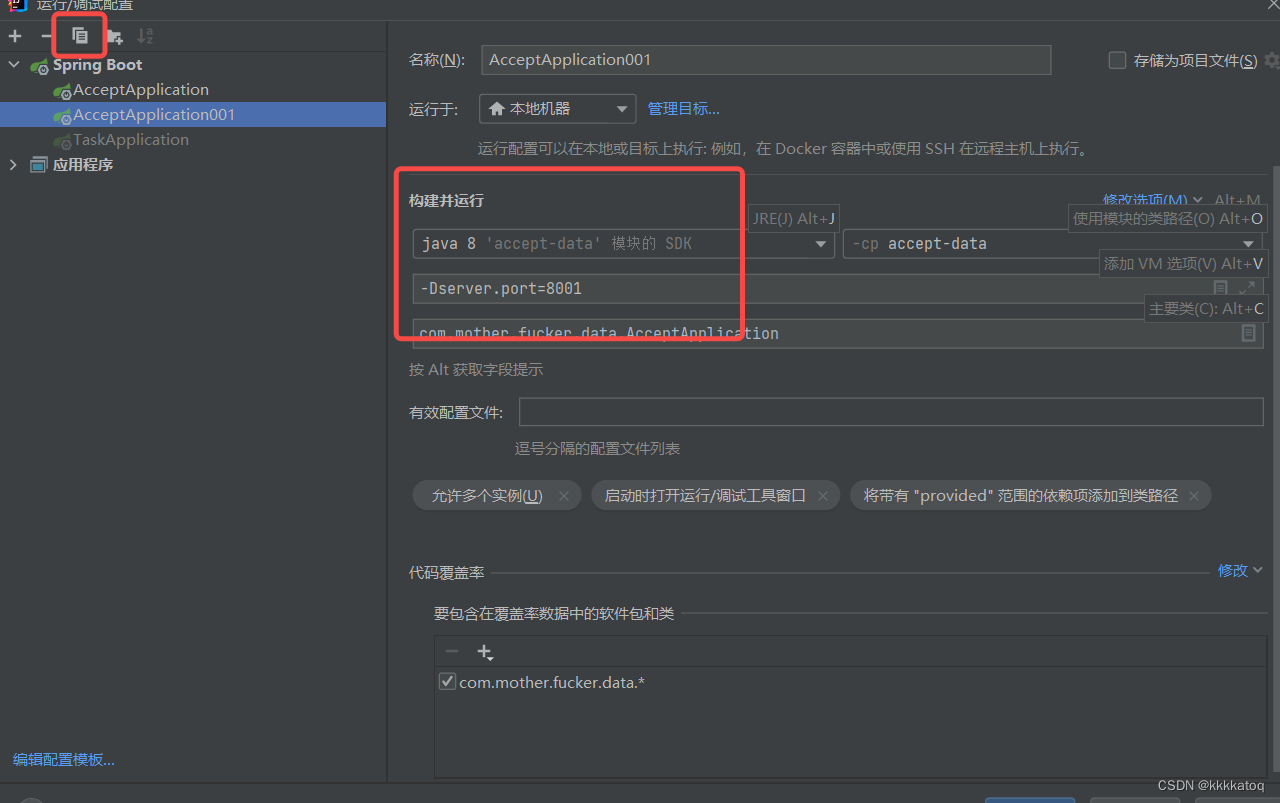Remove a package from coverage list

pos(451,651)
